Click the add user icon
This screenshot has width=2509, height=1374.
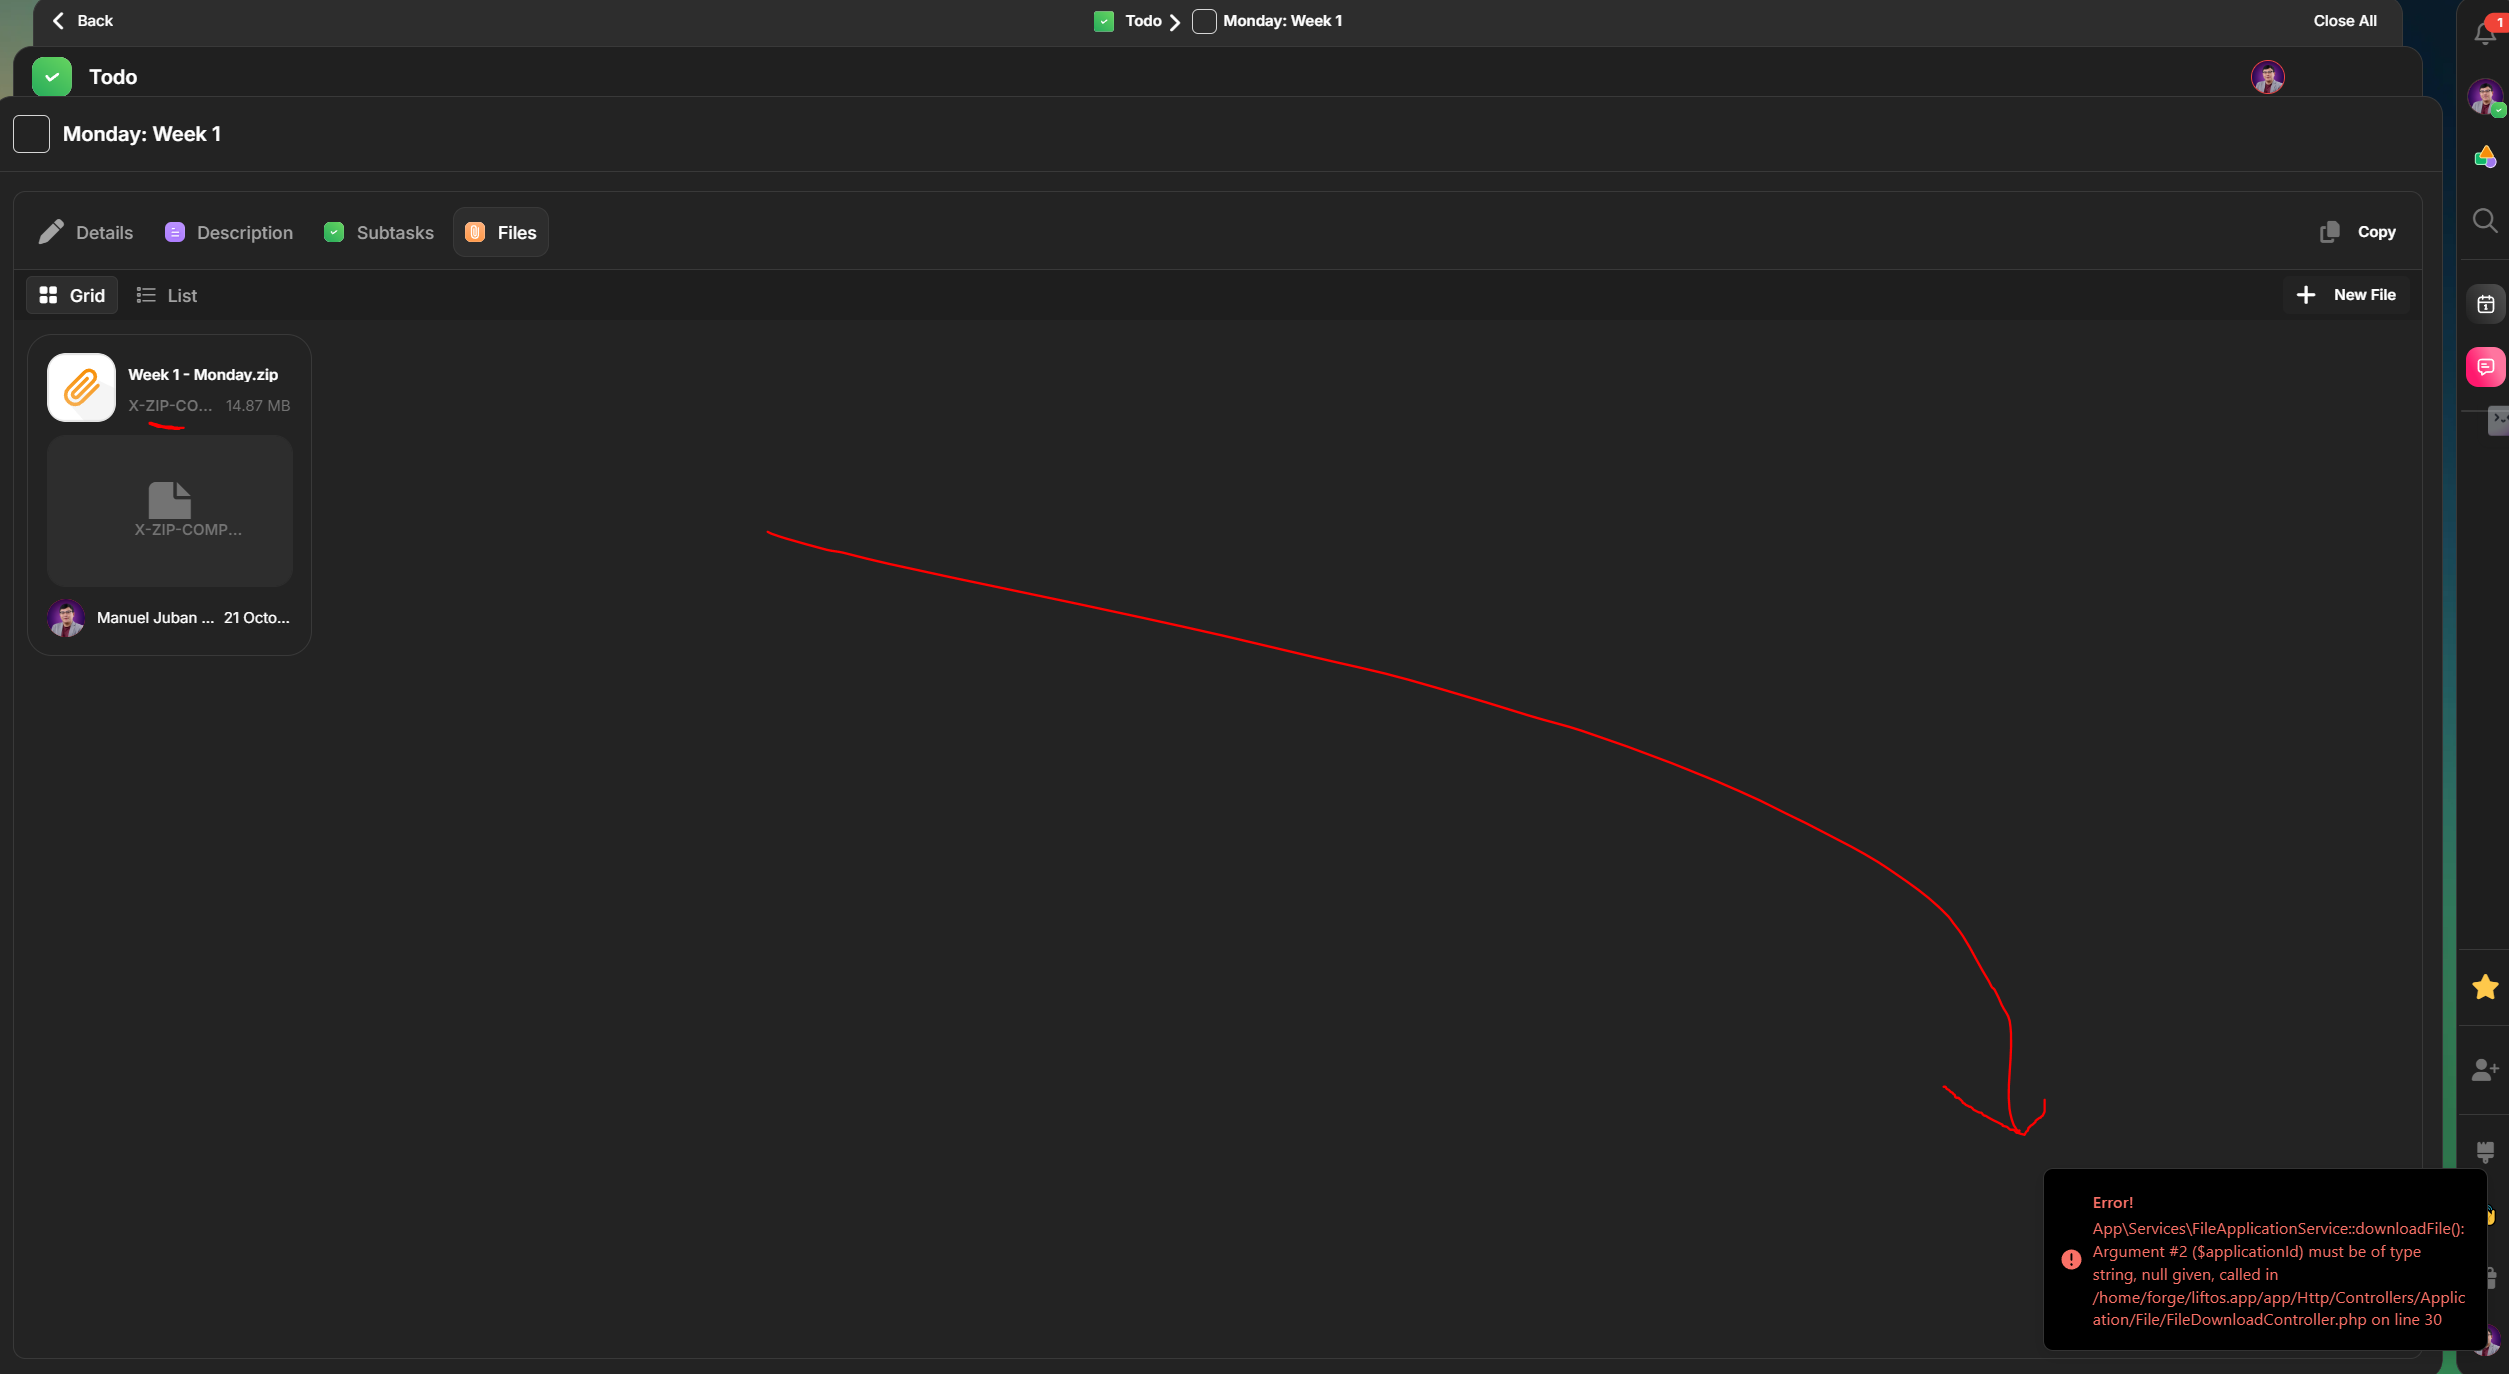tap(2485, 1070)
